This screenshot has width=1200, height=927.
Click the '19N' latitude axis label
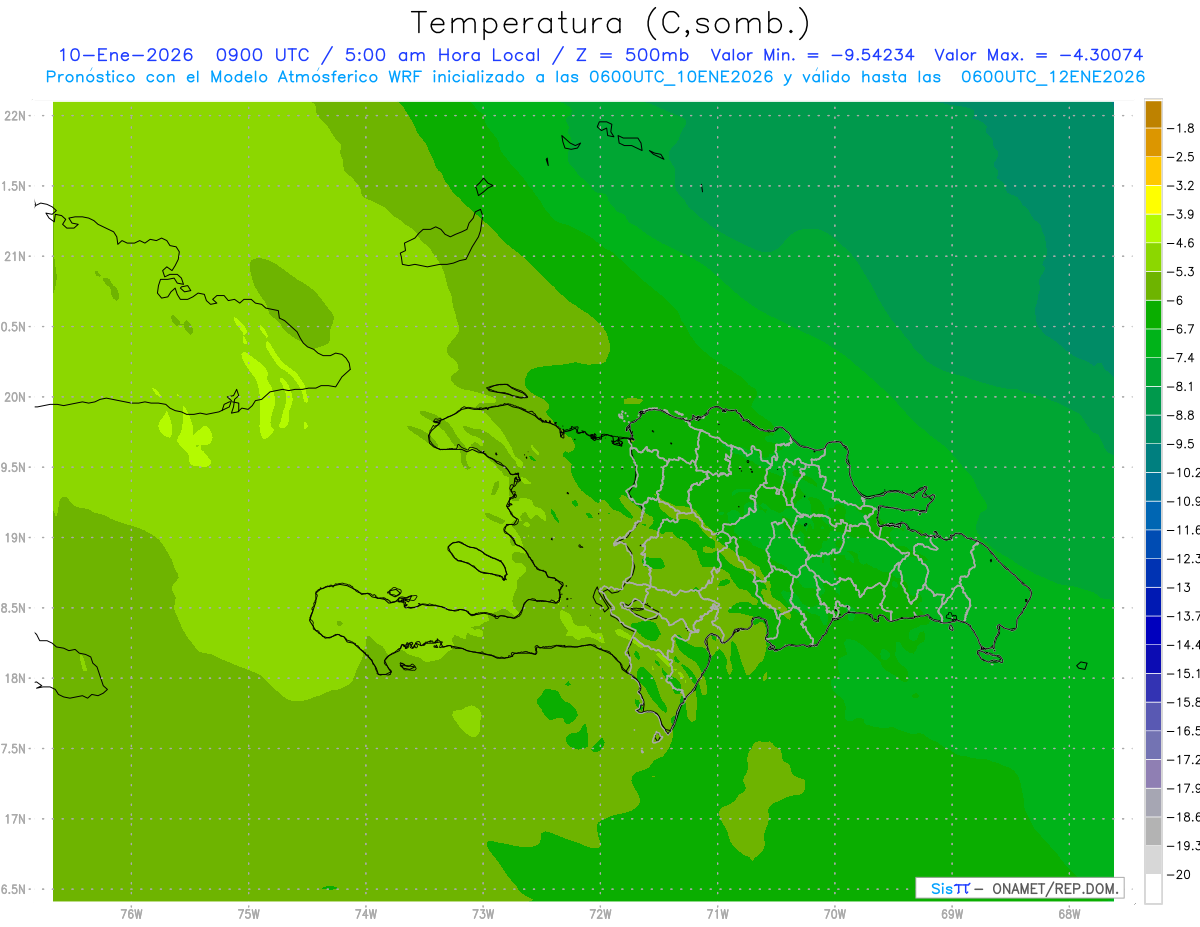[x=16, y=538]
